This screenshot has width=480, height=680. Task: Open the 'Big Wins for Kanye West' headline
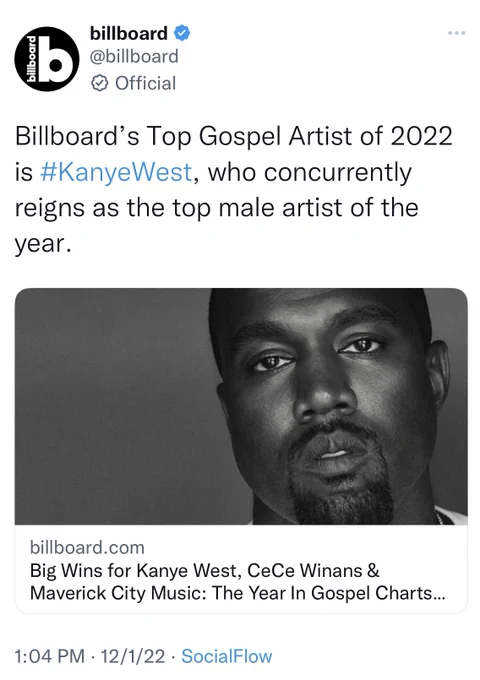(205, 571)
